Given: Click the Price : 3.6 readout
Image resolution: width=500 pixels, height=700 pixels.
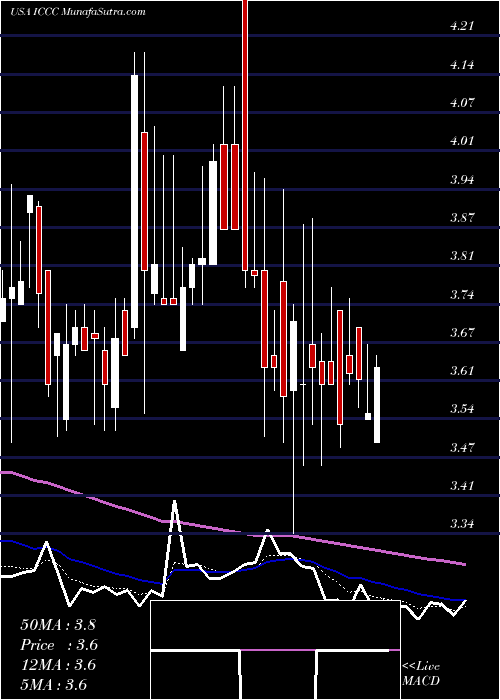Looking at the screenshot, I should click(59, 645).
